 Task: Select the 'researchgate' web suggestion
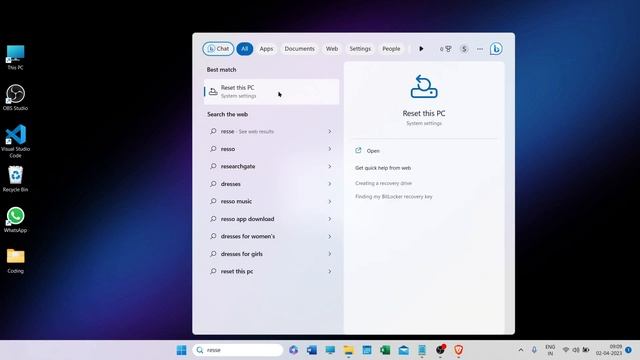pyautogui.click(x=271, y=167)
